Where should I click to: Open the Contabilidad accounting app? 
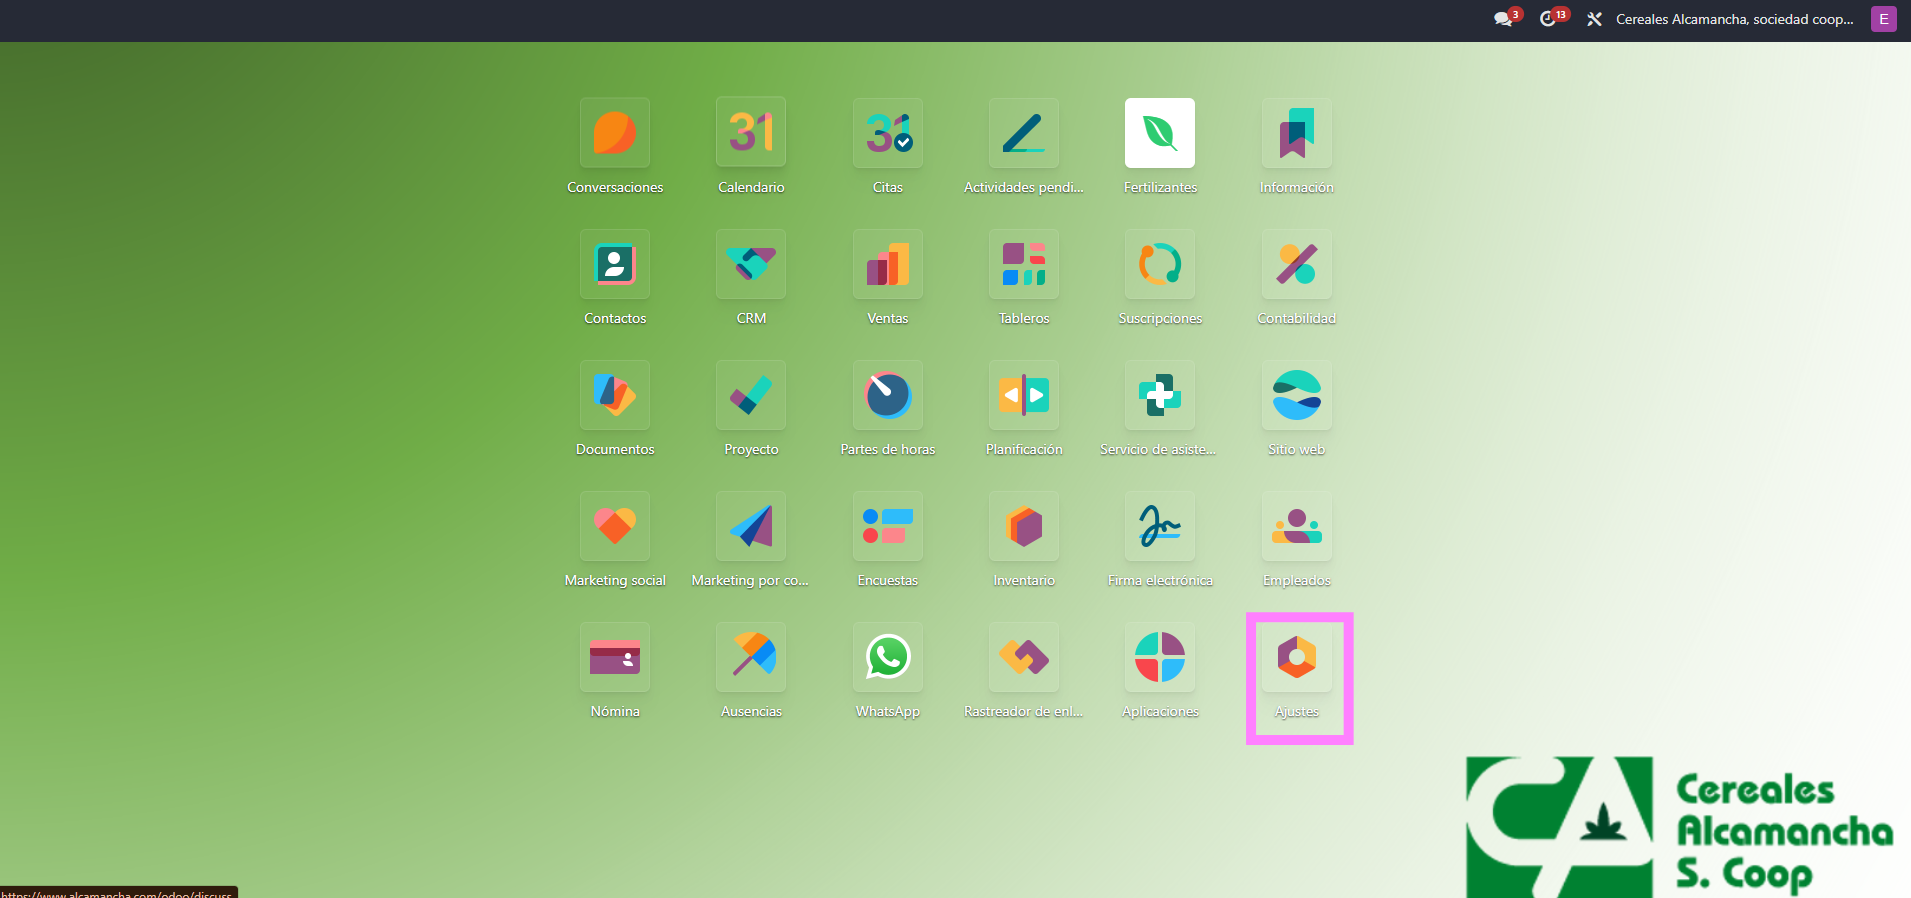coord(1296,264)
